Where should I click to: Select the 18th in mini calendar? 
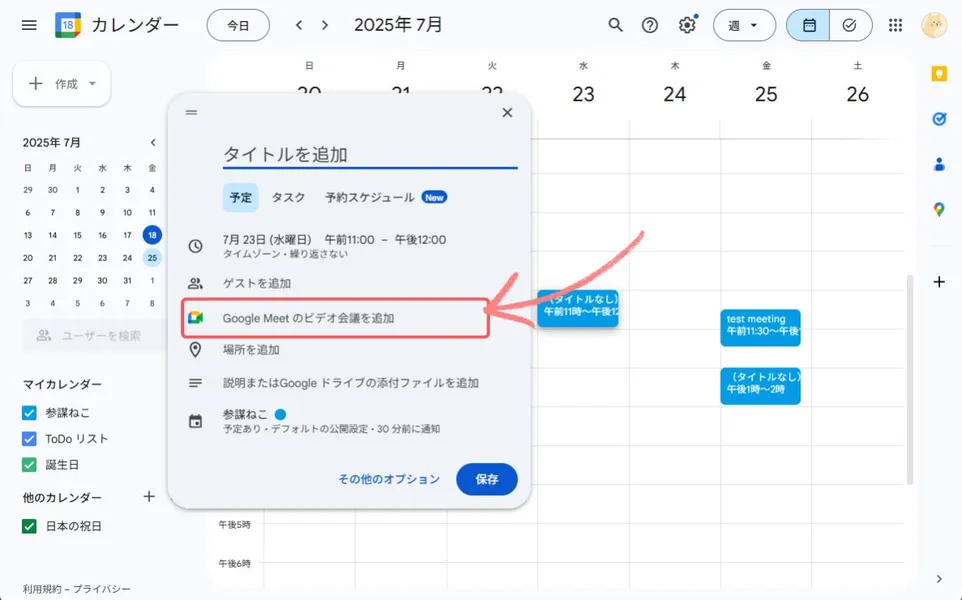pos(152,235)
